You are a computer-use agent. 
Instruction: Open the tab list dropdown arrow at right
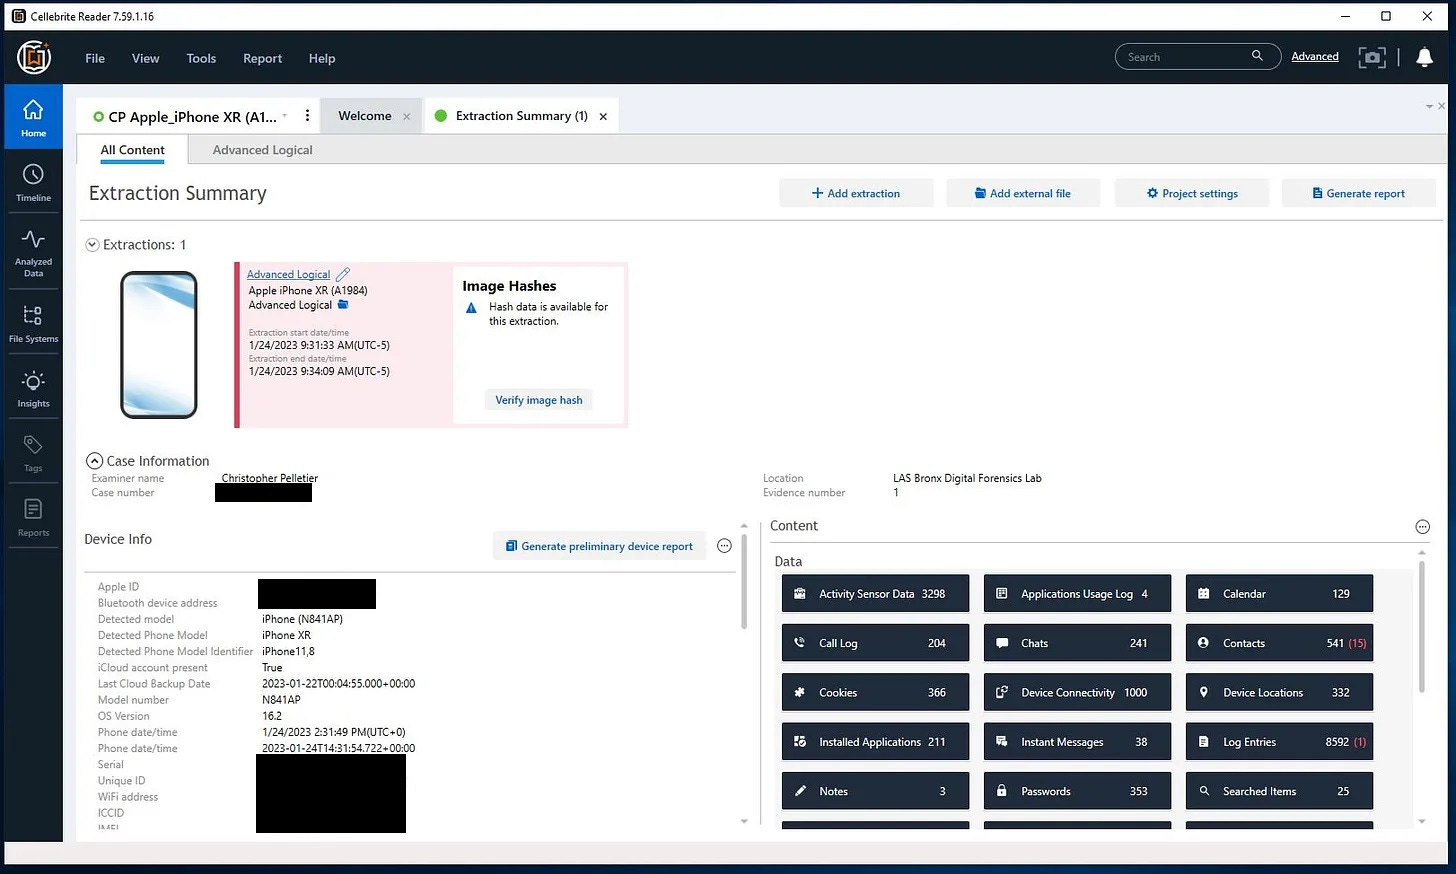1429,106
